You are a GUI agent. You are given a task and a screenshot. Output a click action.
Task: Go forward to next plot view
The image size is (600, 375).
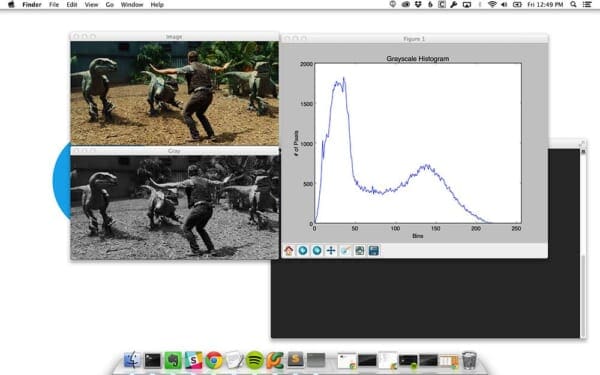317,251
